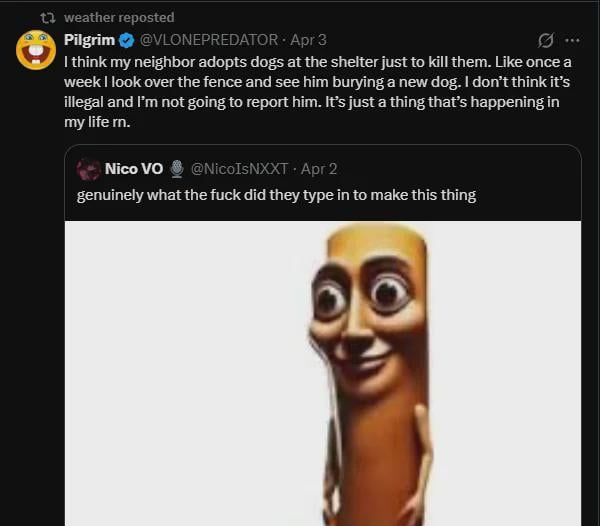600x526 pixels.
Task: Click the repost arrows icon beside weather
Action: pos(45,18)
